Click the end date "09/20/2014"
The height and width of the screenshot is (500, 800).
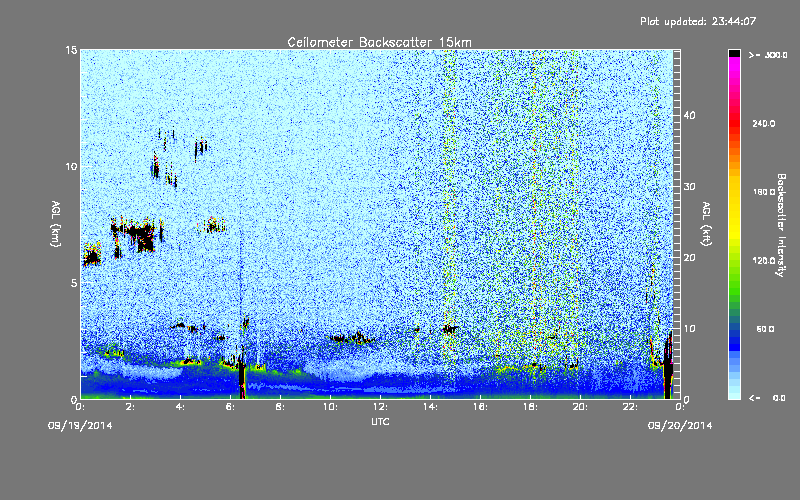point(680,426)
